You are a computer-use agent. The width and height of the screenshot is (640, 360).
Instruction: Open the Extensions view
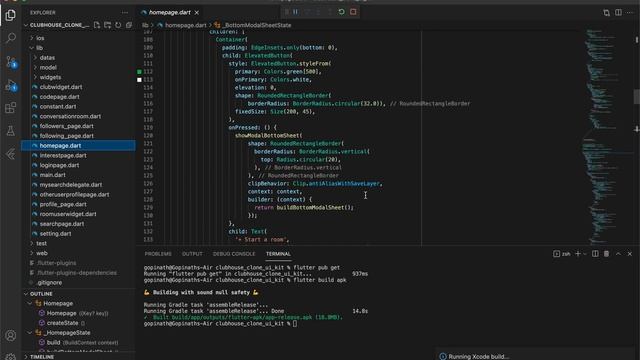pos(11,108)
